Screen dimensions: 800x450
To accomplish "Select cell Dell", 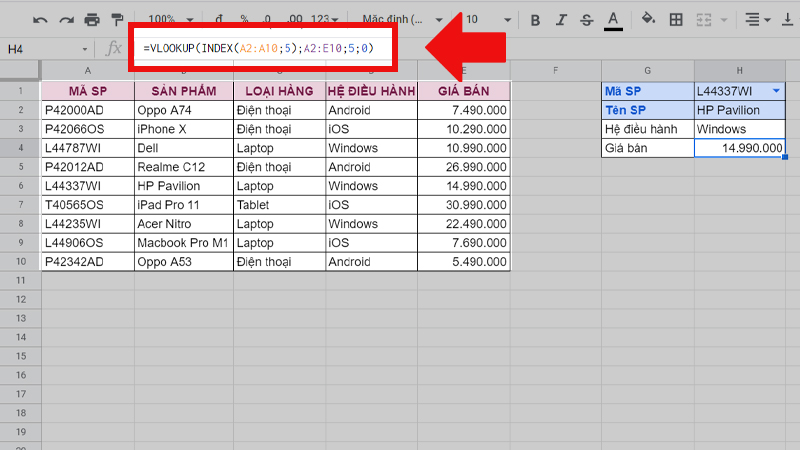I will (184, 148).
